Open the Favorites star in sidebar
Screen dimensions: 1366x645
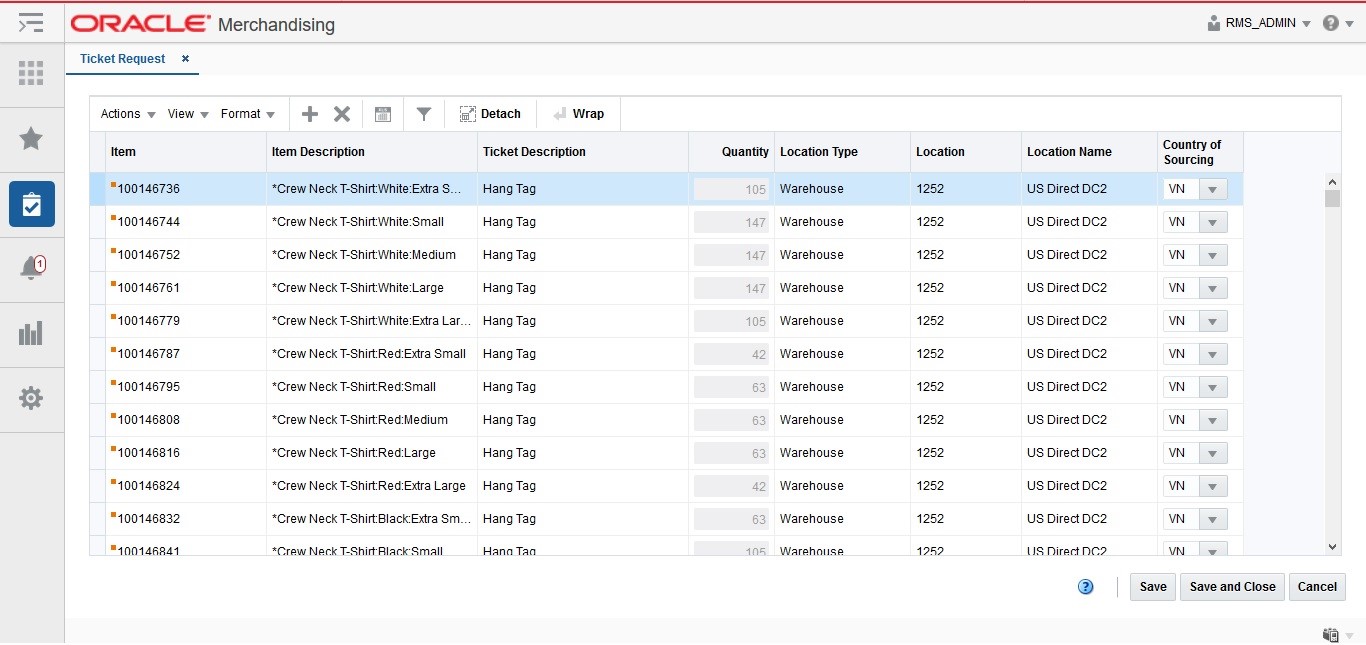(x=31, y=138)
